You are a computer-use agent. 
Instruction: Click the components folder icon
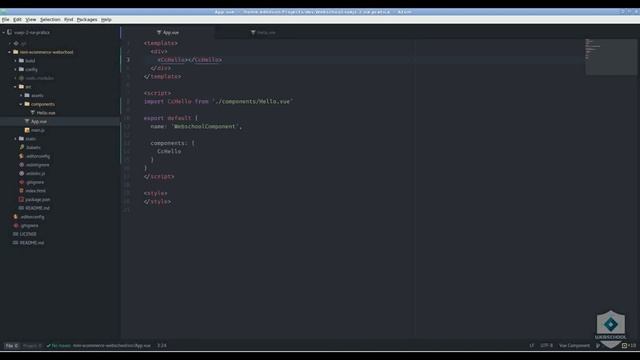27,104
